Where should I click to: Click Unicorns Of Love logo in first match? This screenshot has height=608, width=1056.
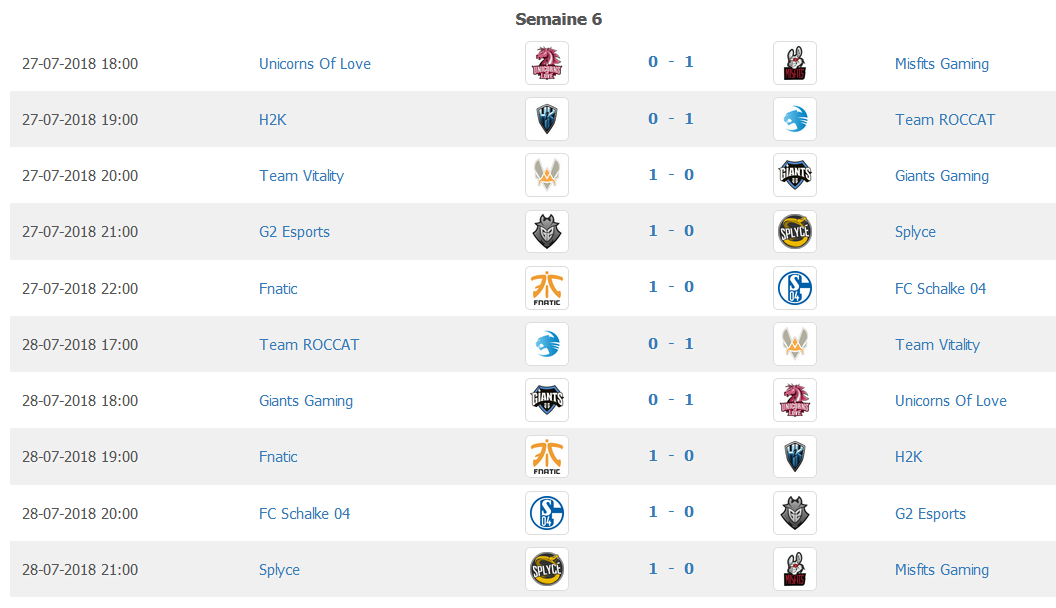[x=547, y=63]
